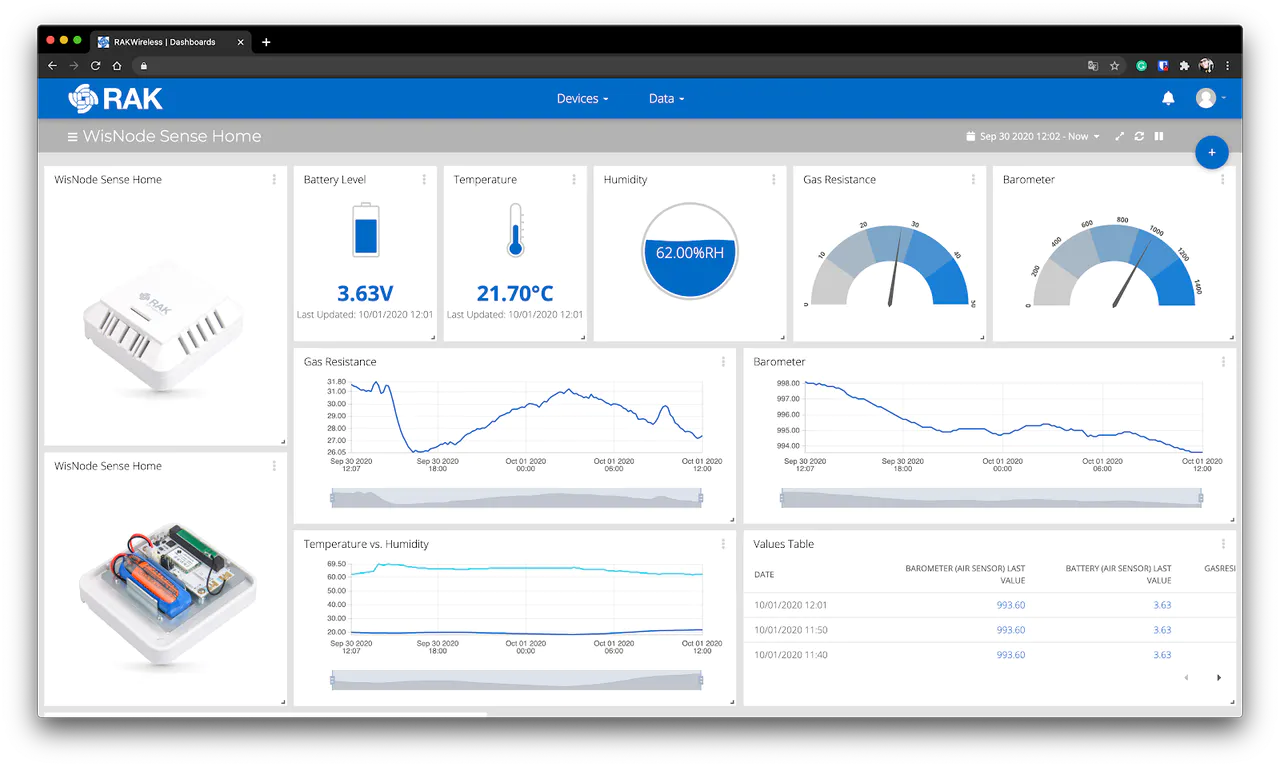
Task: Click battery value 3.63 in 11:50 row
Action: point(1162,630)
